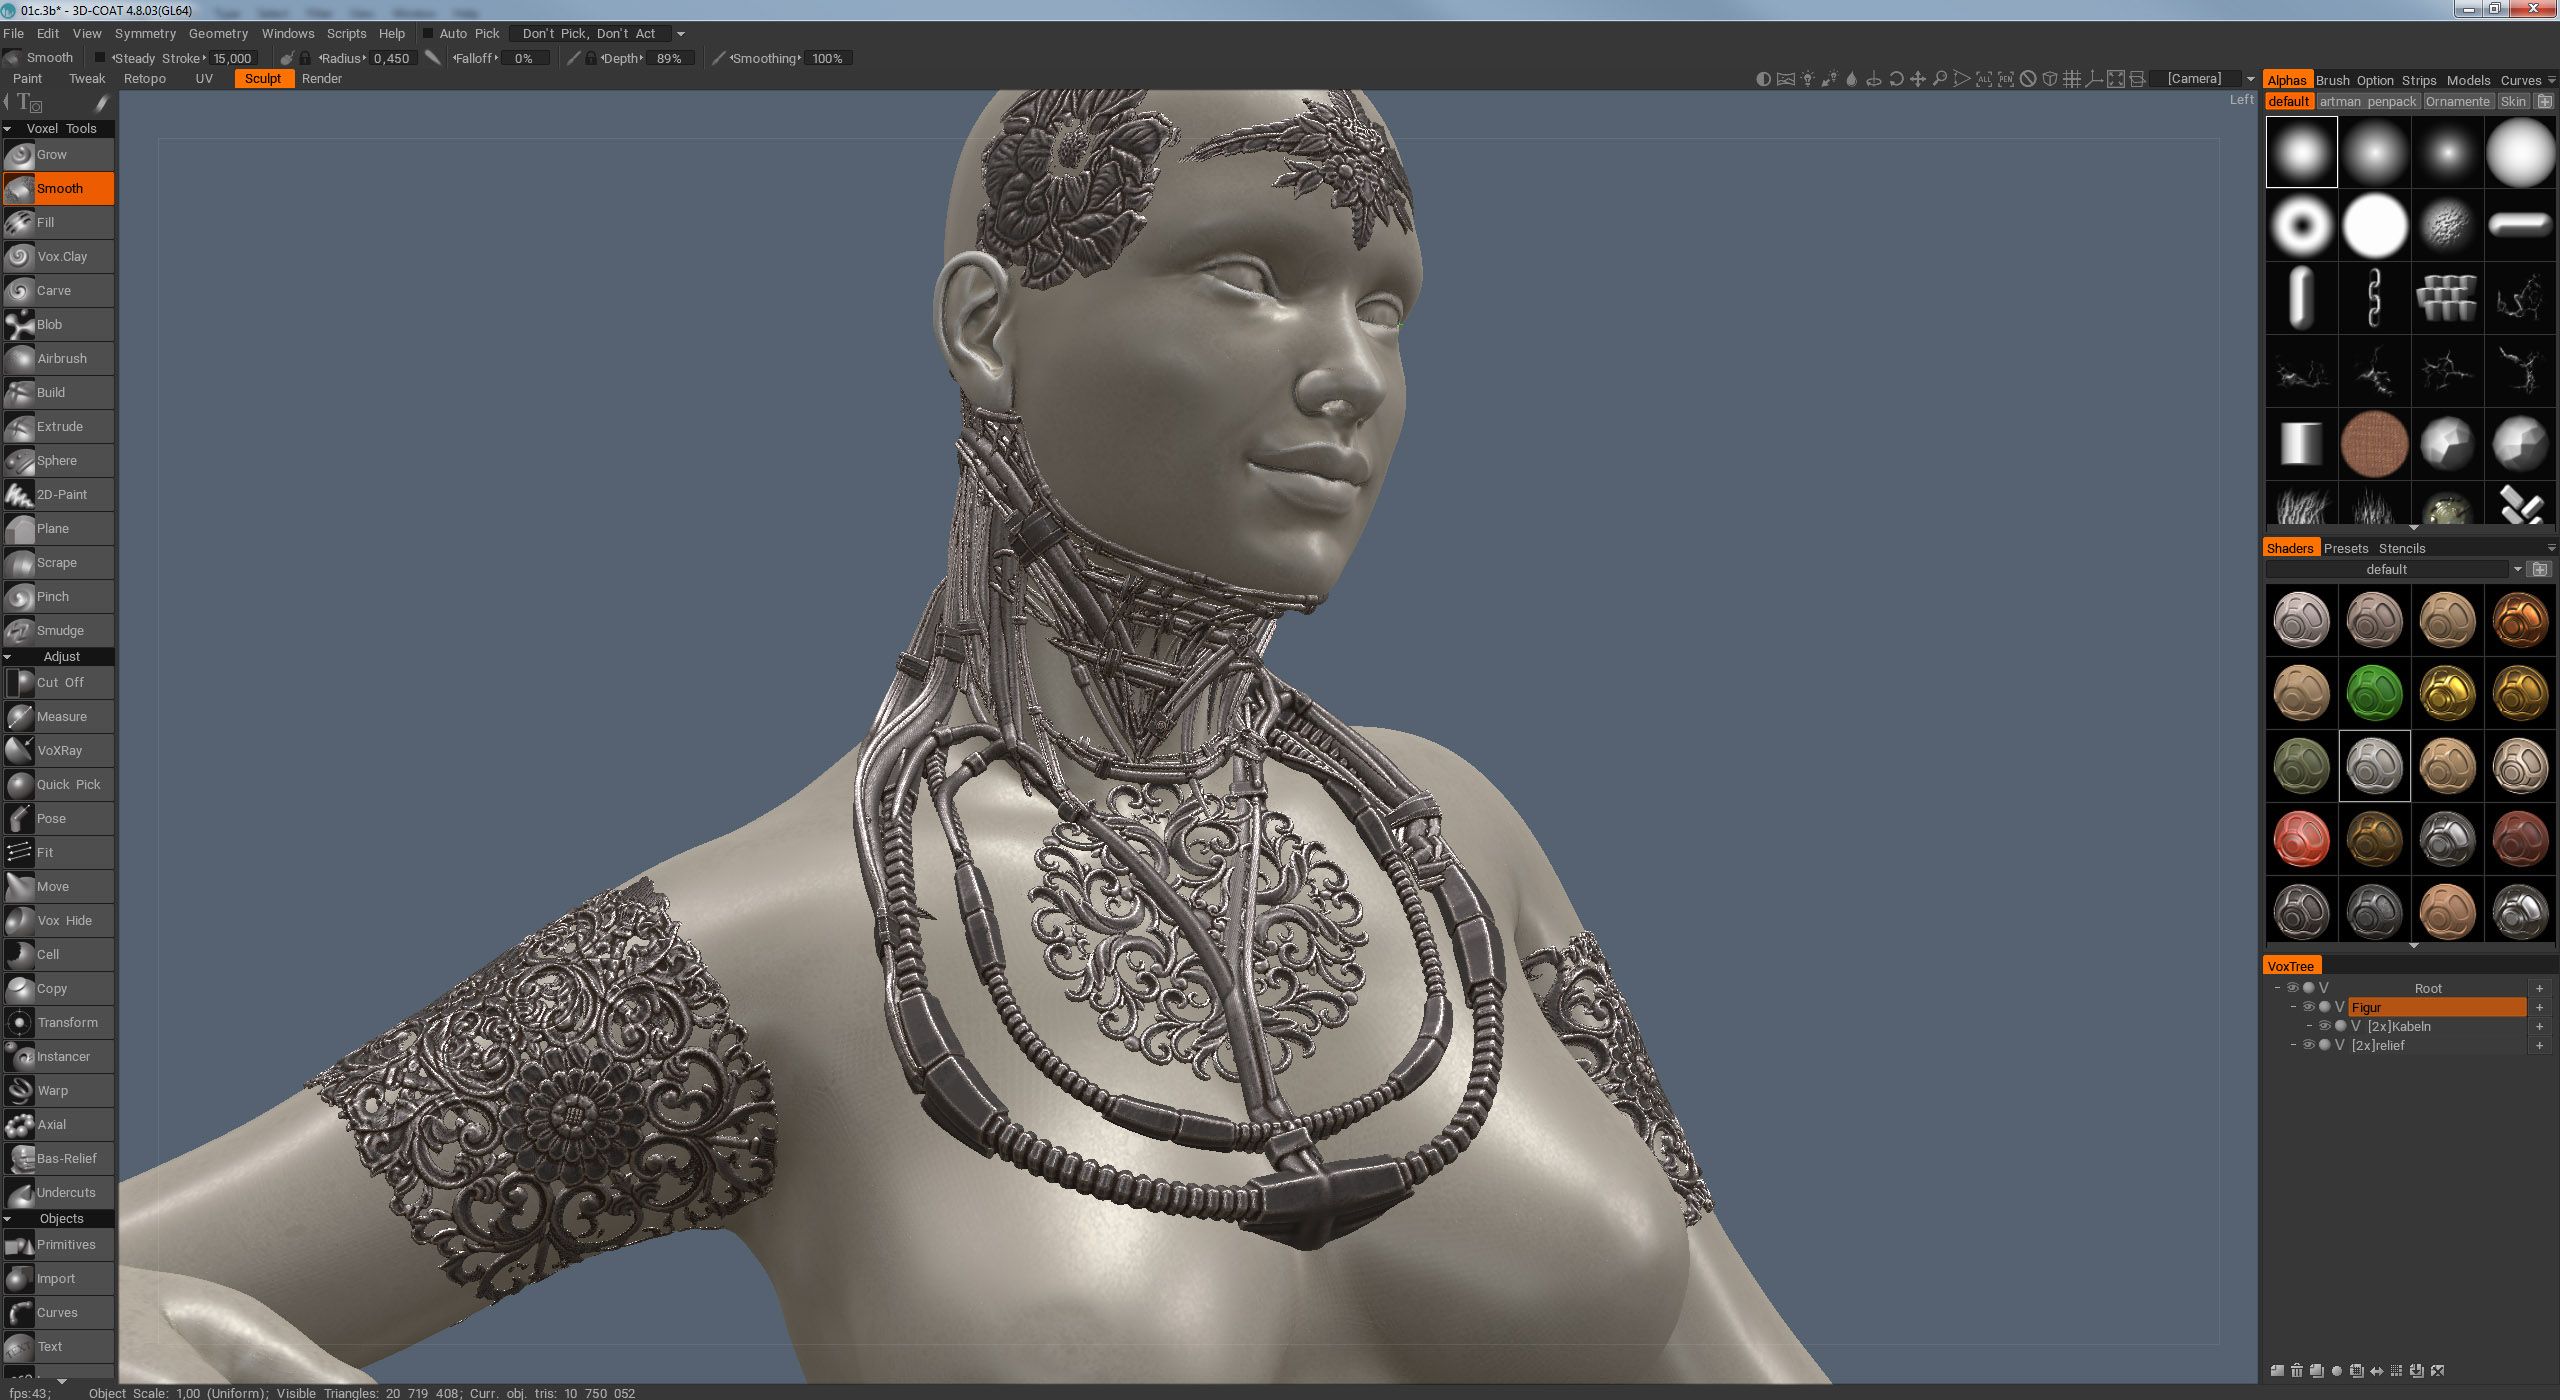The width and height of the screenshot is (2560, 1400).
Task: Select the Measure tool
Action: point(58,717)
